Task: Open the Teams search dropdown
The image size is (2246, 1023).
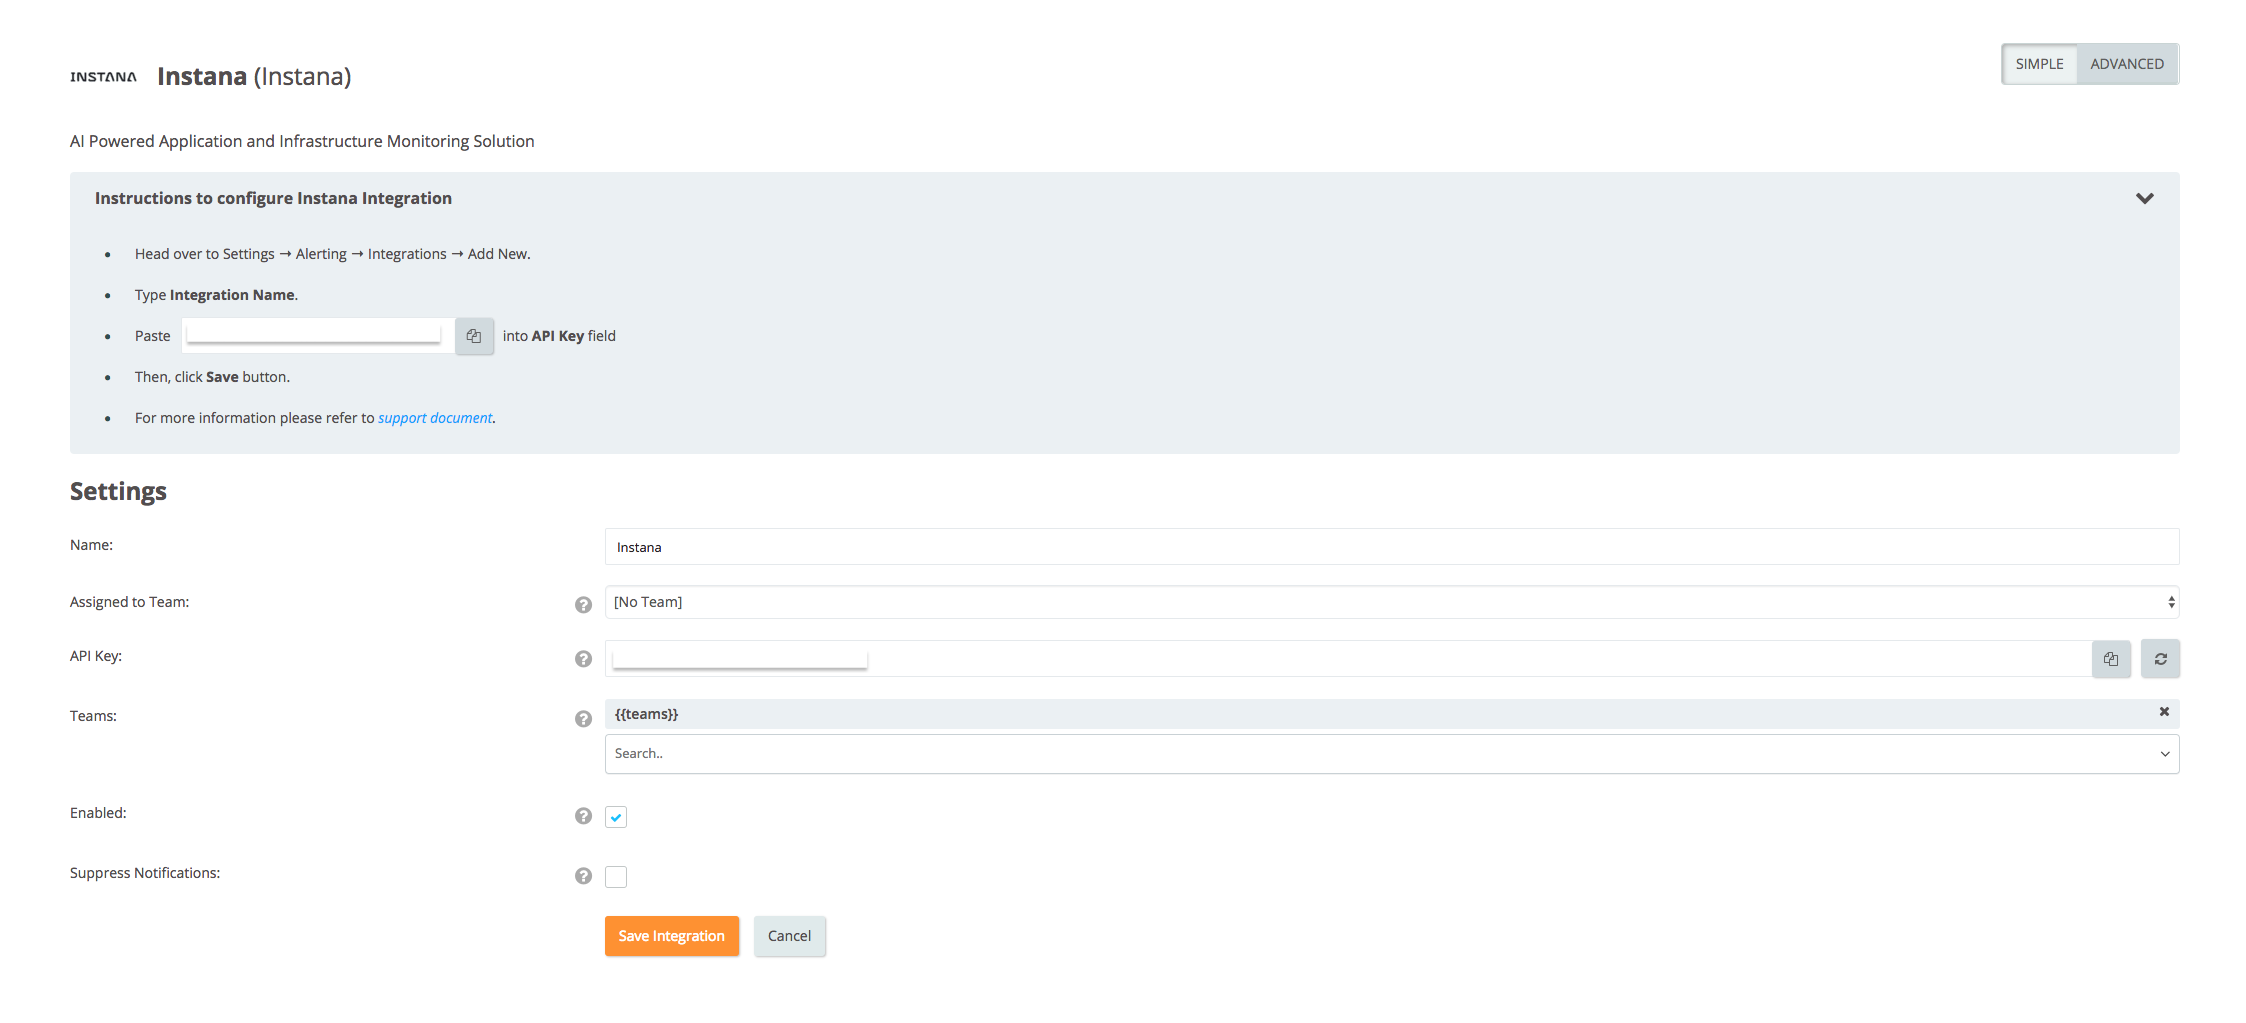Action: [1392, 754]
